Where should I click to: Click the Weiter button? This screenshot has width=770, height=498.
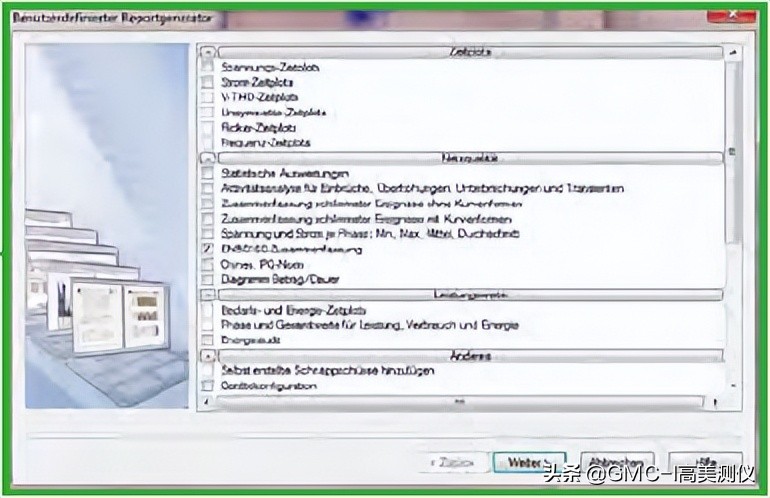(x=529, y=463)
